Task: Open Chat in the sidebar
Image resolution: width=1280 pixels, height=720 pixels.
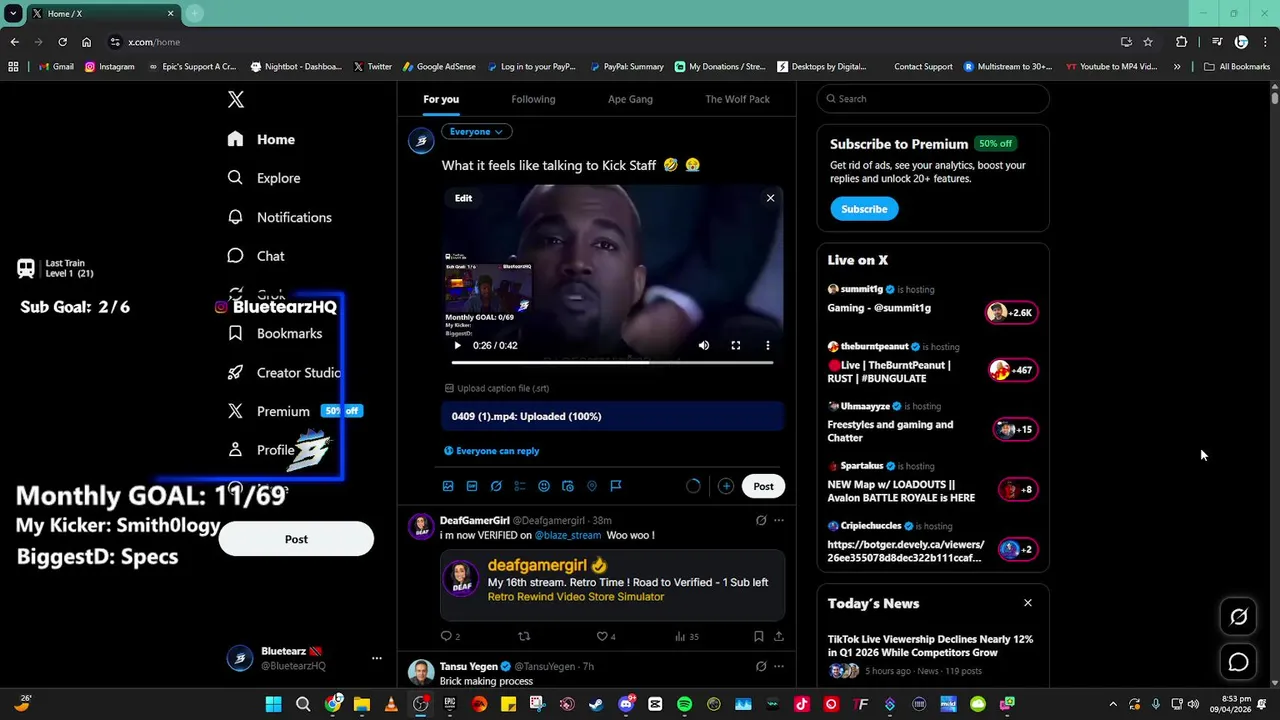Action: [x=256, y=256]
